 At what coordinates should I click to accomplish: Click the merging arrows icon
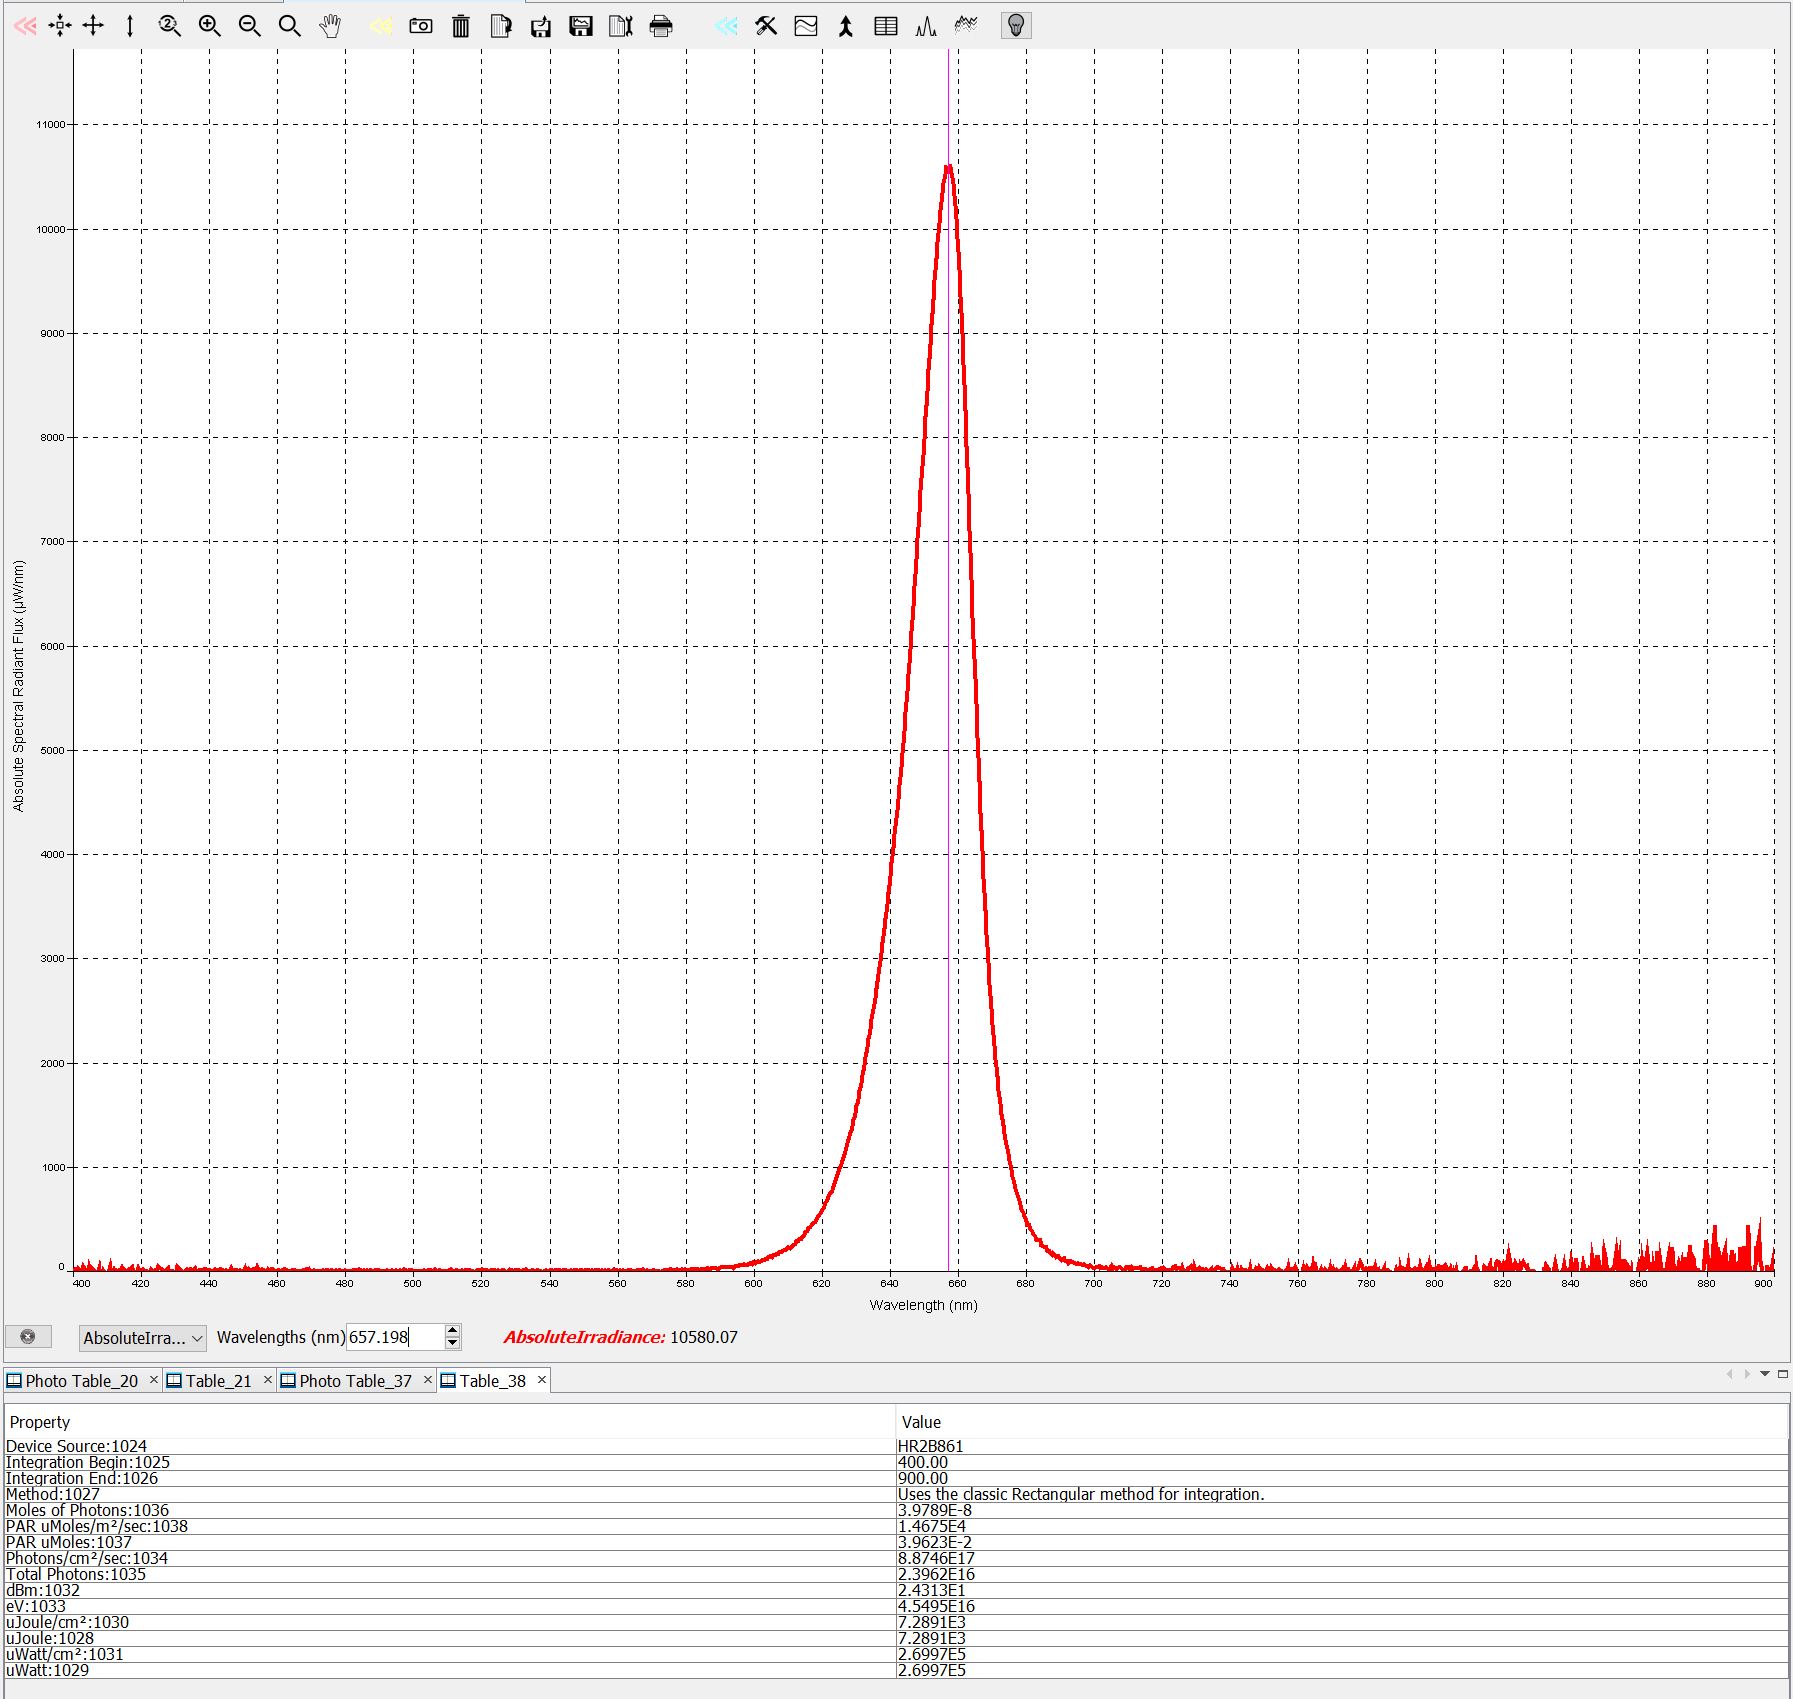pos(846,26)
